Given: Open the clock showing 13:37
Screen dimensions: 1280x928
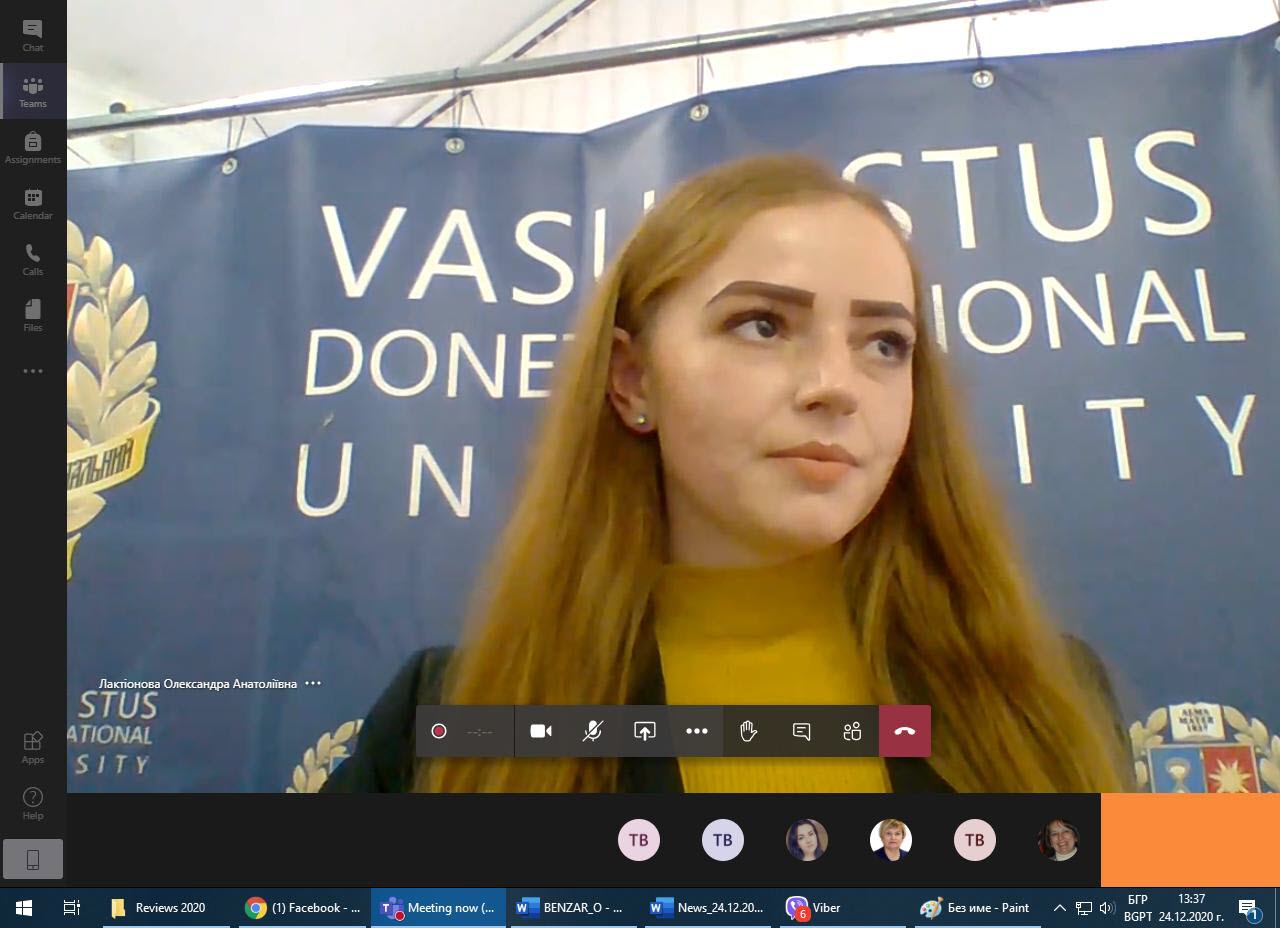Looking at the screenshot, I should click(x=1191, y=908).
